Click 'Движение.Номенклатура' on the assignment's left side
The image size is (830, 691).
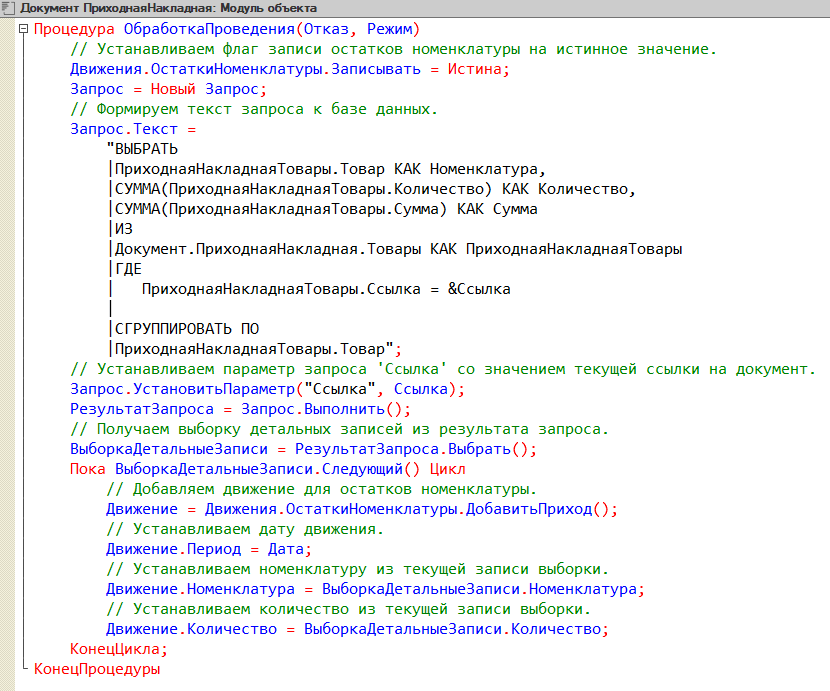point(200,589)
